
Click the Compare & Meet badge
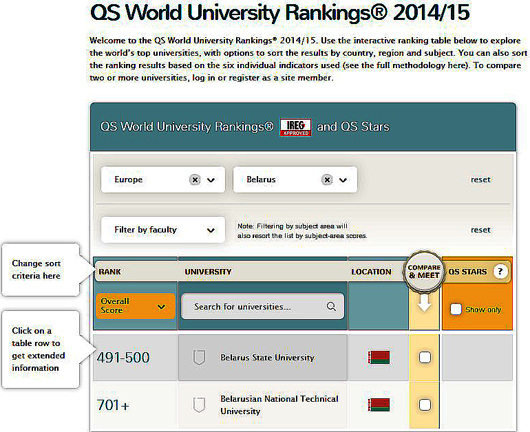pyautogui.click(x=424, y=271)
